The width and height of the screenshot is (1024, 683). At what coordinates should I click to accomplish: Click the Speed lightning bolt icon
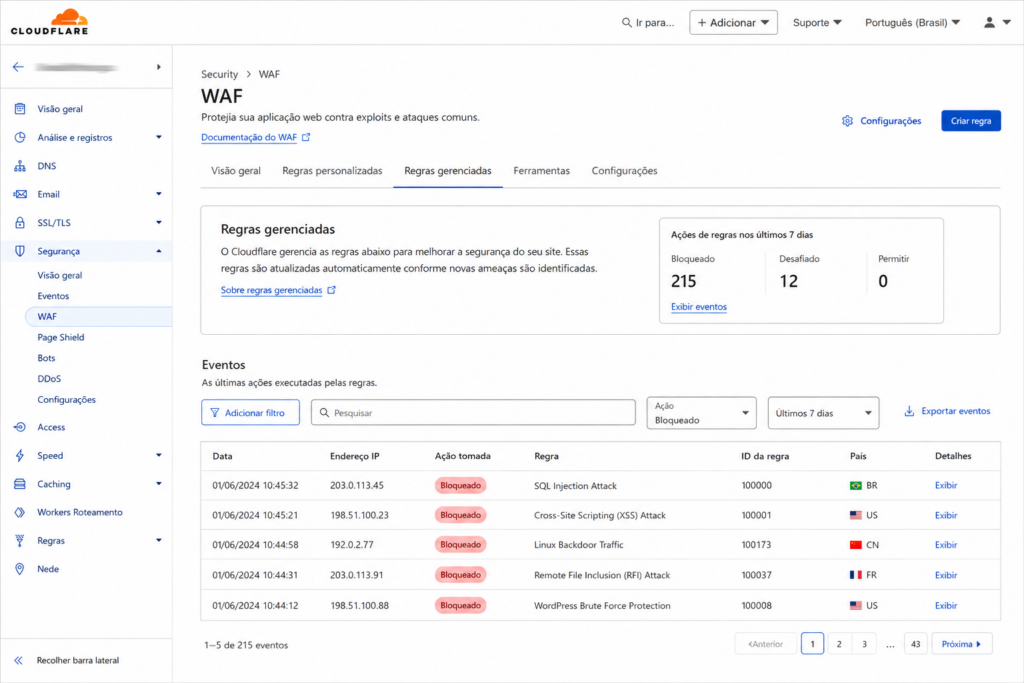pos(20,456)
